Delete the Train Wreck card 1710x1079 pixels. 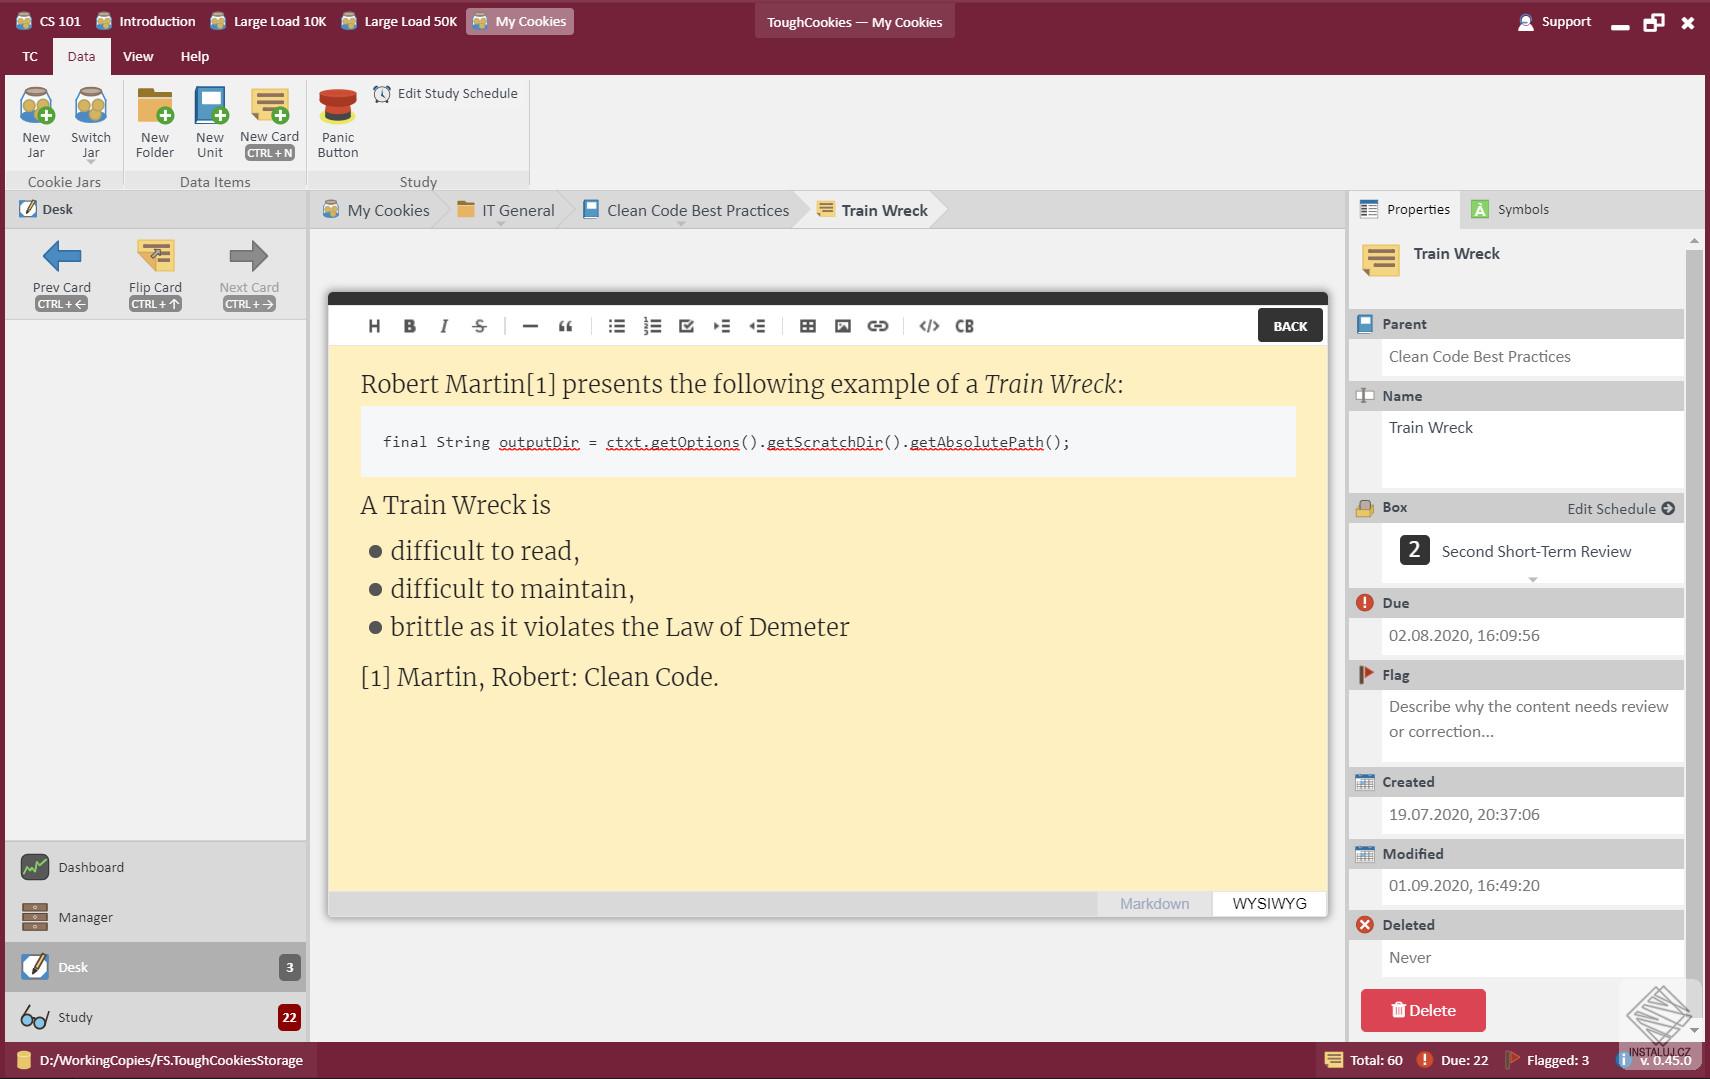tap(1423, 1010)
